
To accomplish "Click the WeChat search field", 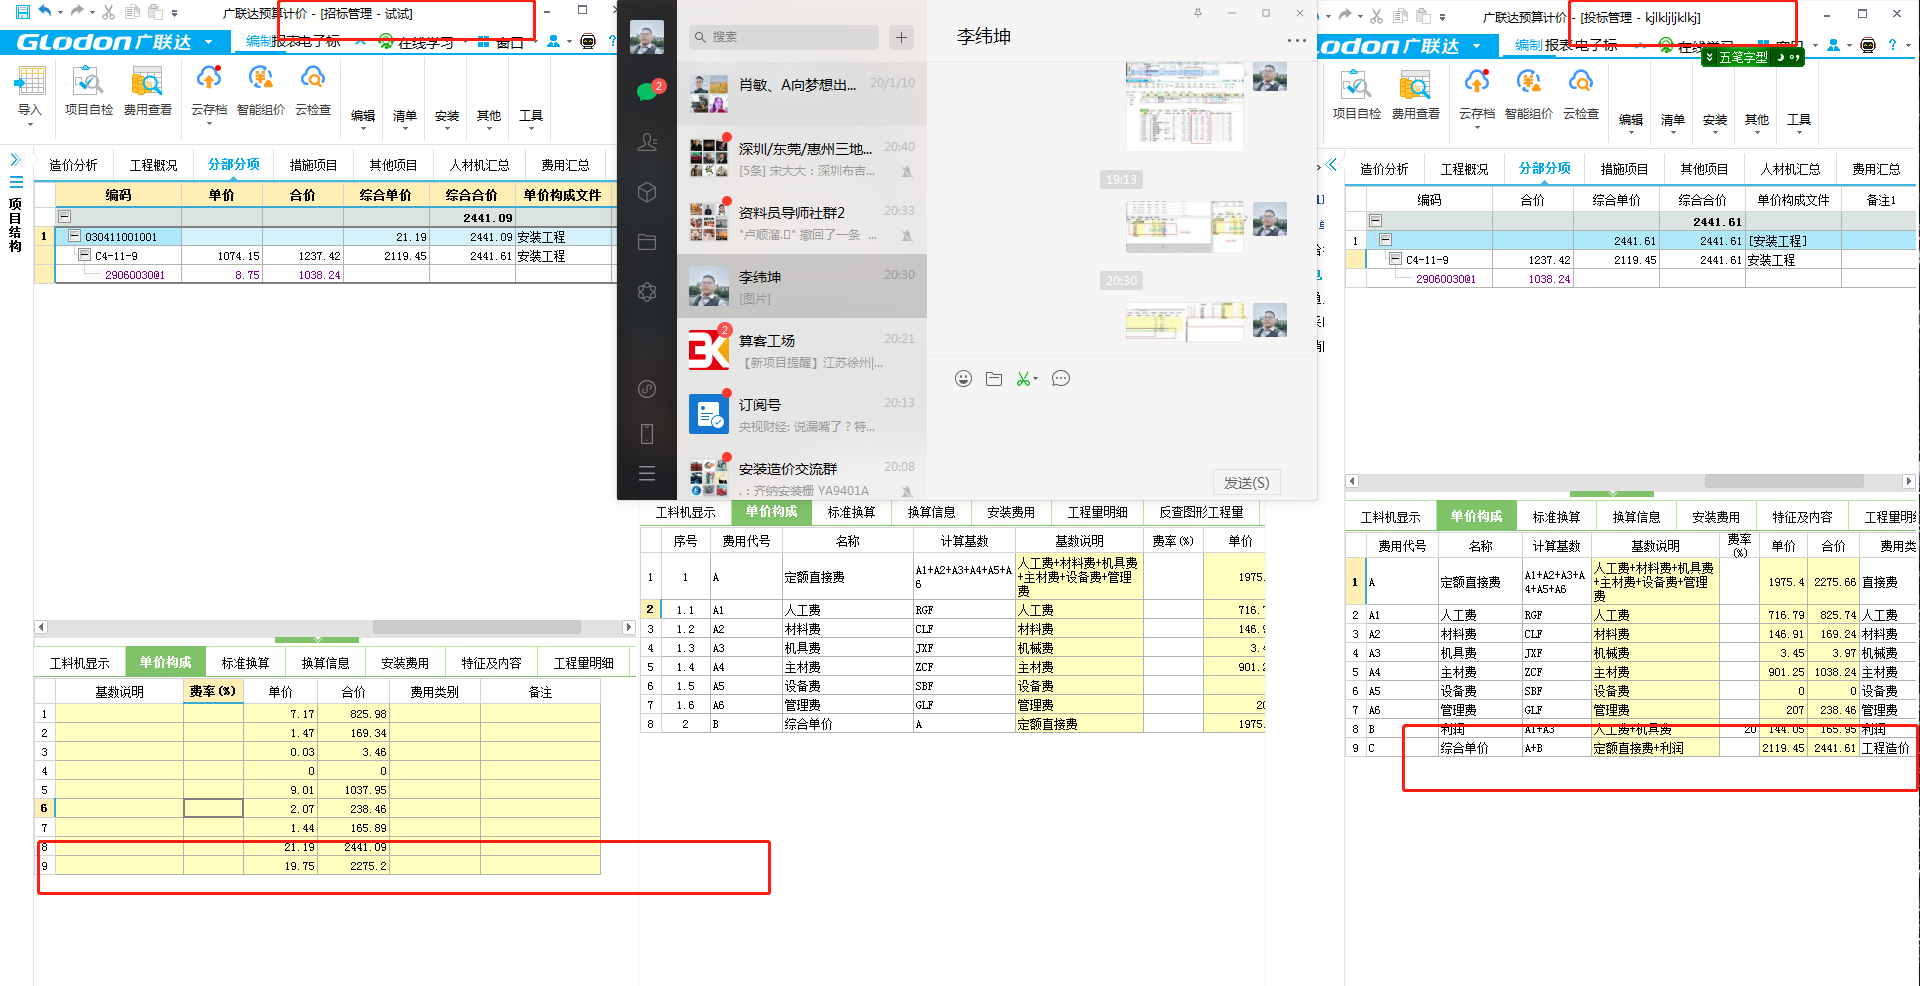I will (x=783, y=37).
